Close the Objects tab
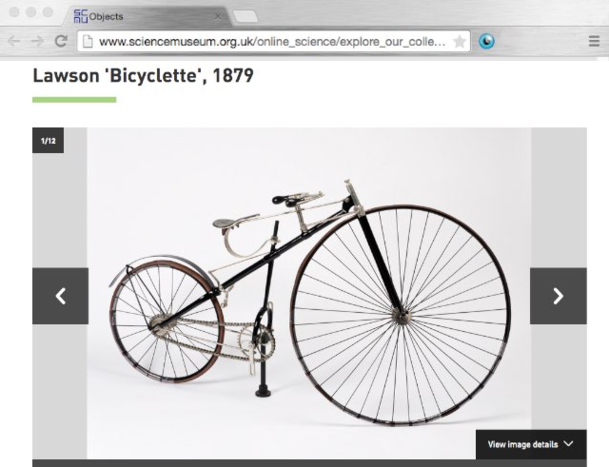609x467 pixels. tap(218, 17)
